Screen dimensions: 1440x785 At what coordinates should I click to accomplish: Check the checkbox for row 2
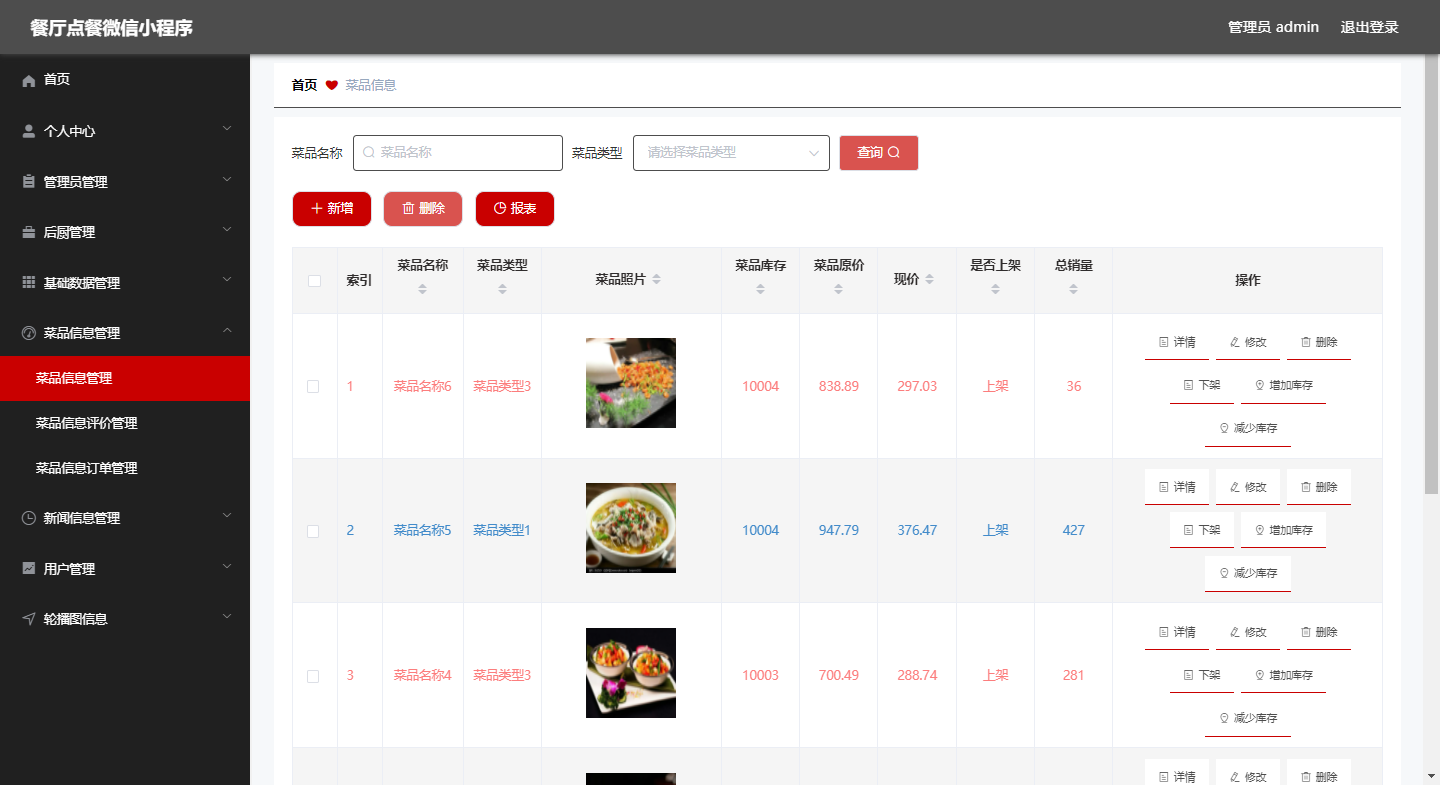pos(313,531)
